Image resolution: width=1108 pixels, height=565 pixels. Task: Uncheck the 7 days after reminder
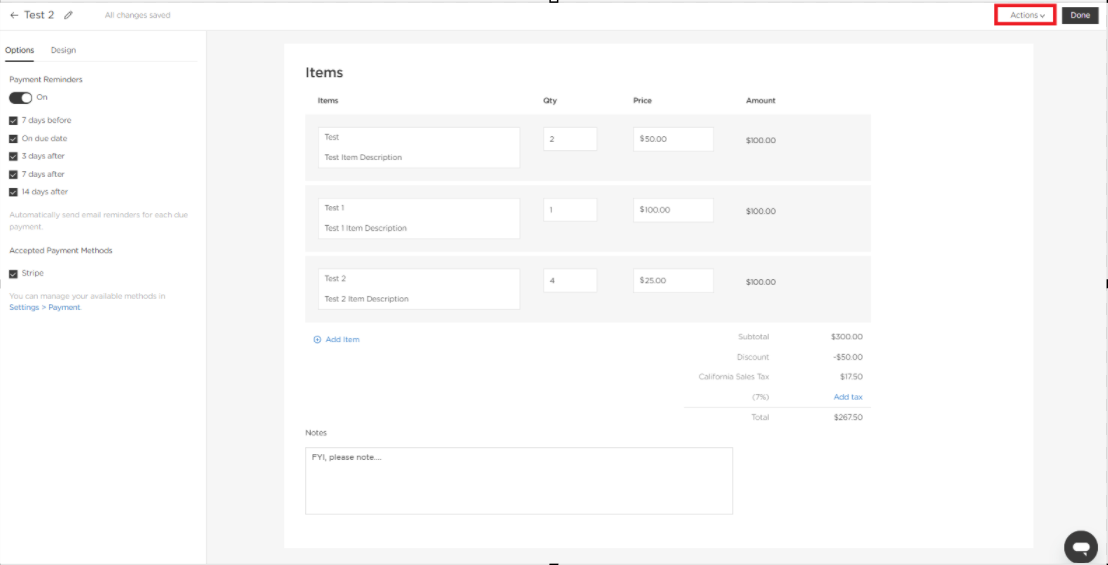(13, 174)
